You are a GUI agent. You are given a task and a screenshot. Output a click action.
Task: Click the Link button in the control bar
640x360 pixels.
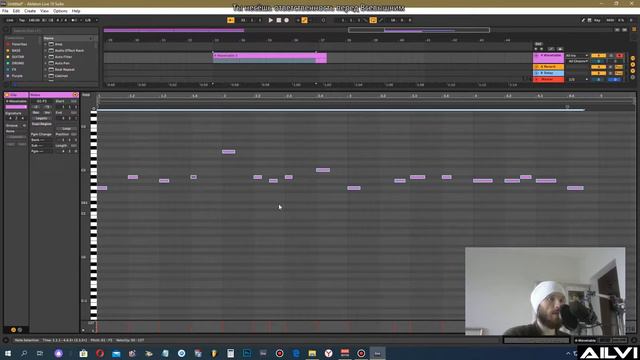point(10,20)
